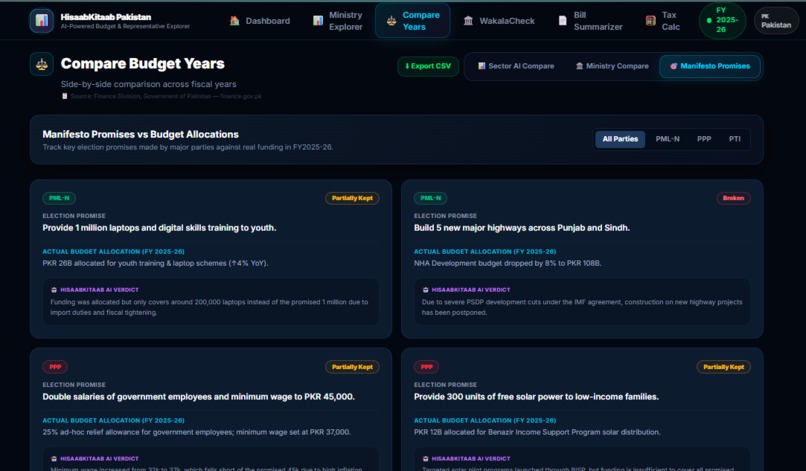Export data with Export CSV button
806x471 pixels.
[x=428, y=66]
